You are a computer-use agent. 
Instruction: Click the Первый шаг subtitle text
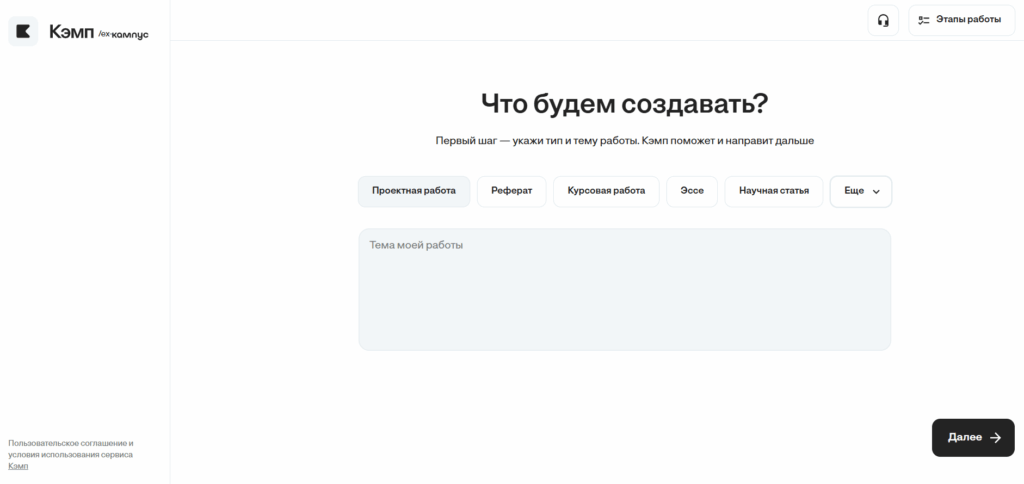pyautogui.click(x=624, y=141)
